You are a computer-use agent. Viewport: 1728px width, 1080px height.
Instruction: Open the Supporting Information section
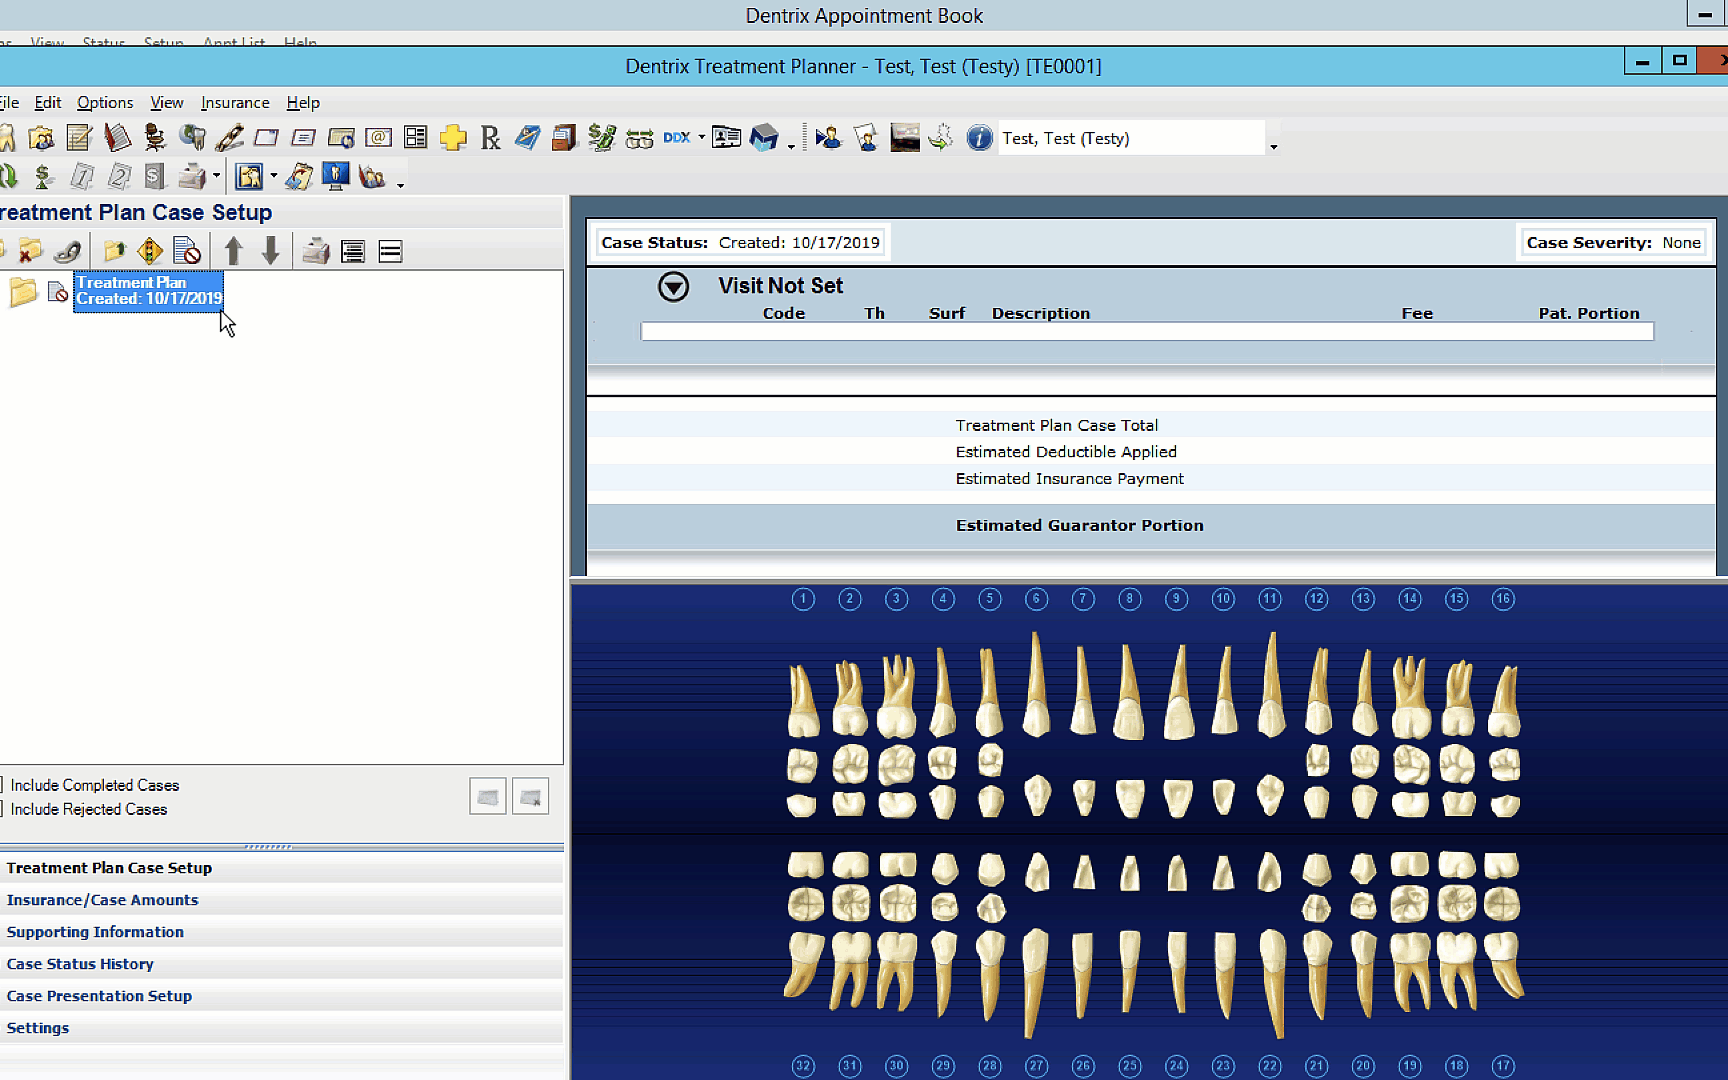tap(281, 932)
